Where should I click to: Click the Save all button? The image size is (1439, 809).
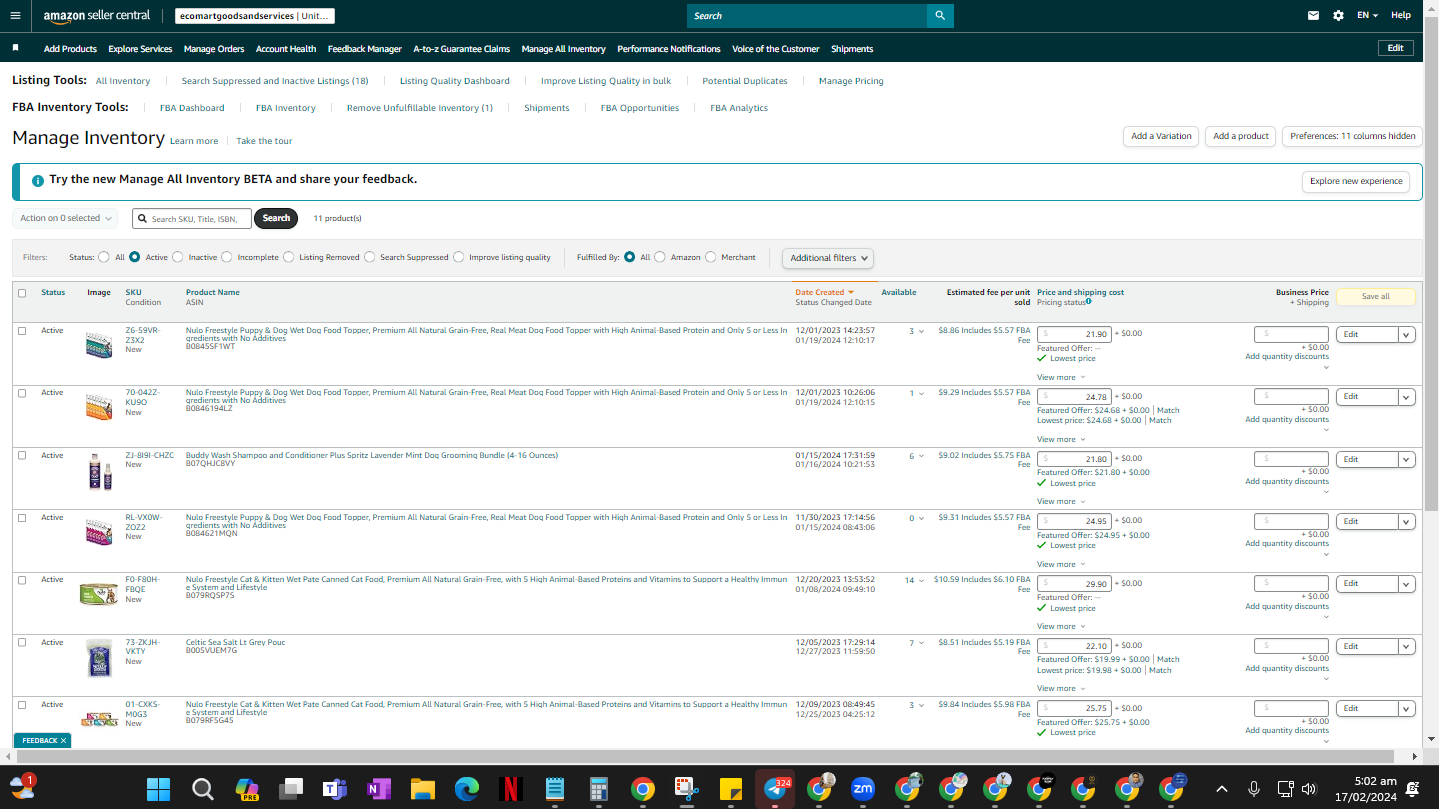tap(1376, 297)
